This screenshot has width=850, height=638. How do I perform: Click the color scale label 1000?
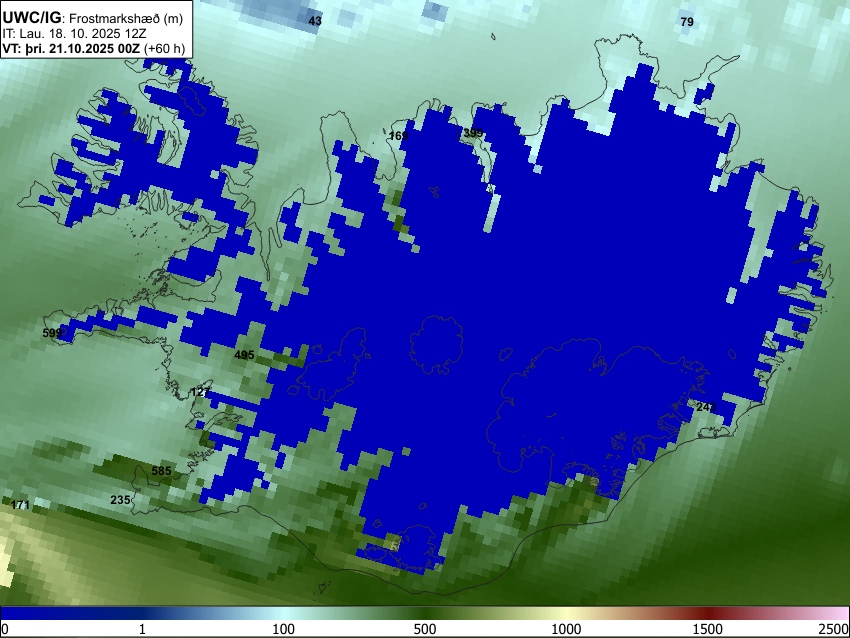pos(566,629)
